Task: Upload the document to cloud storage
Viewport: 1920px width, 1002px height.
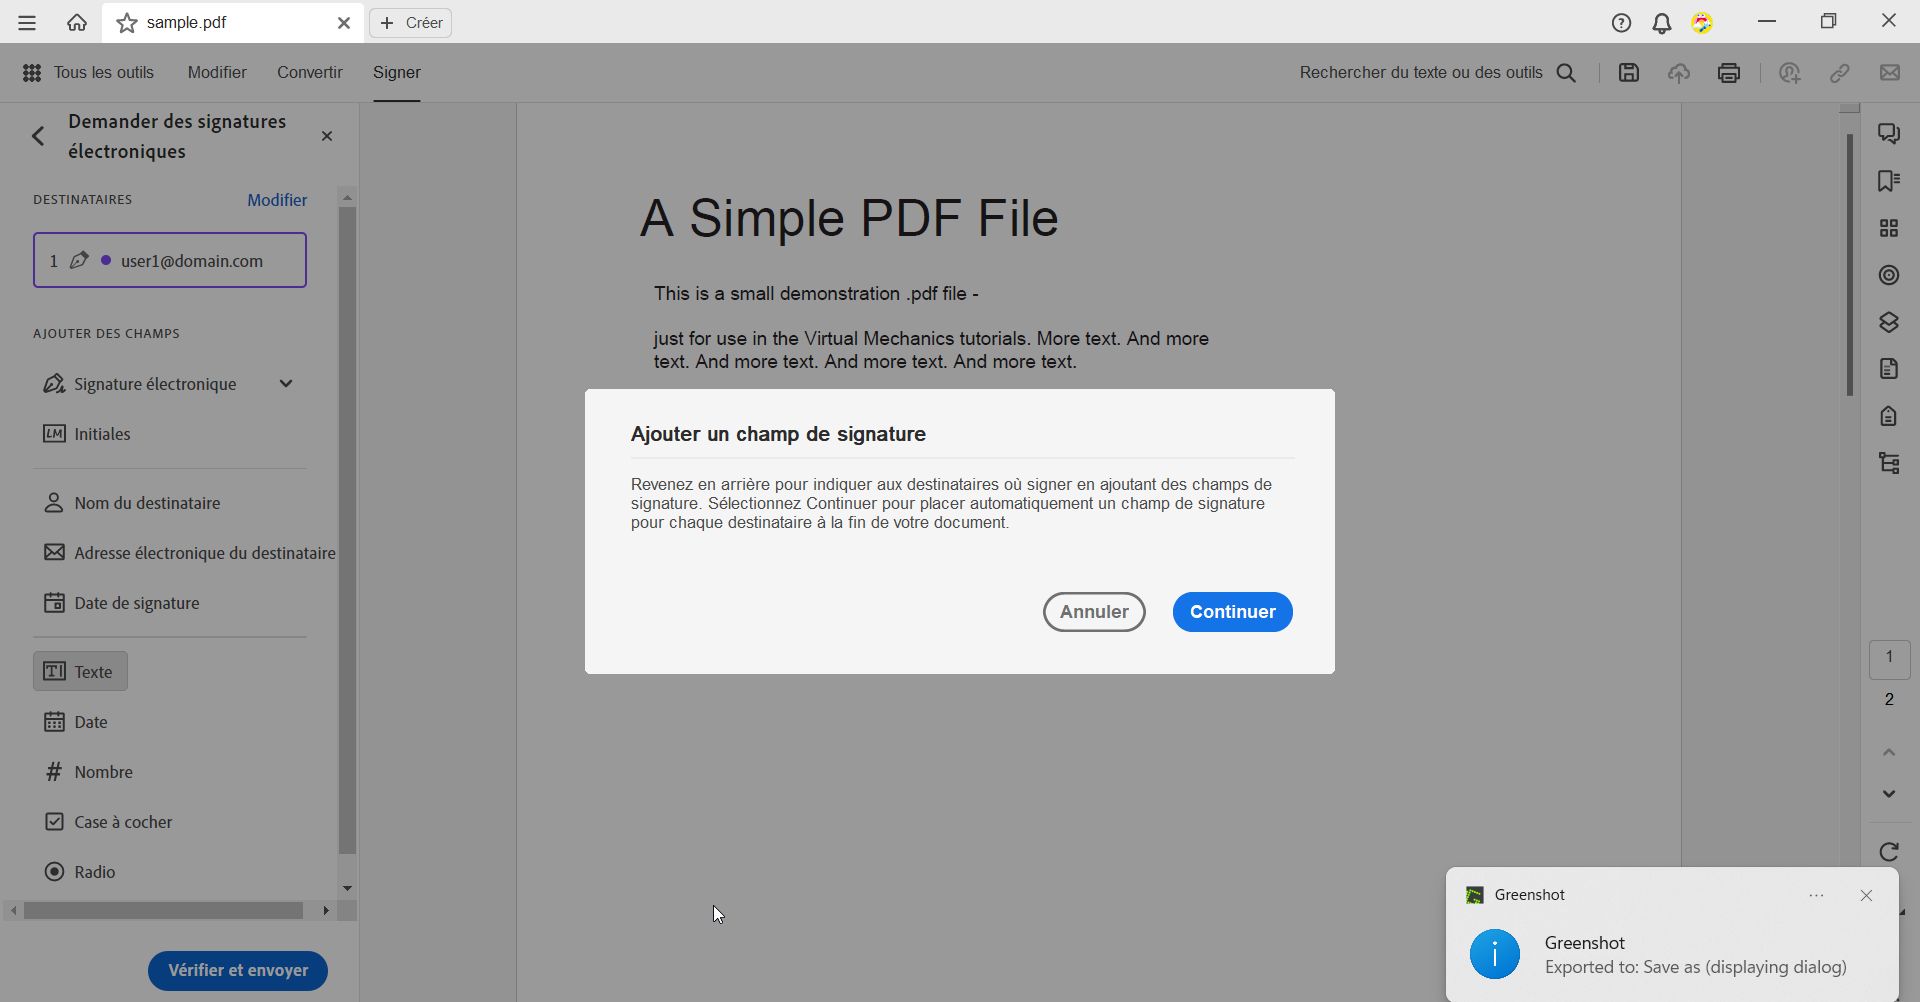Action: [x=1679, y=72]
